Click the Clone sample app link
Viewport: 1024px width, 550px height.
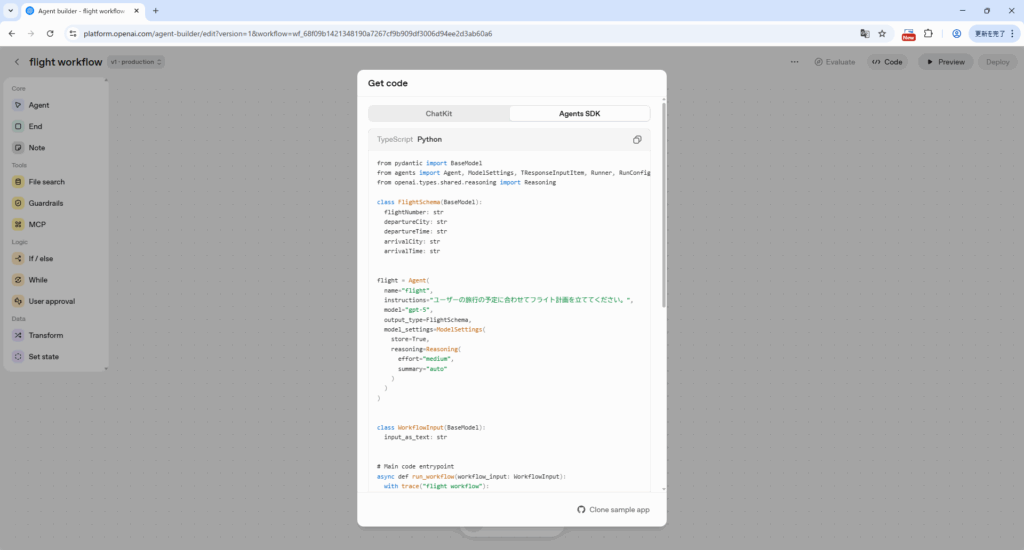point(613,510)
